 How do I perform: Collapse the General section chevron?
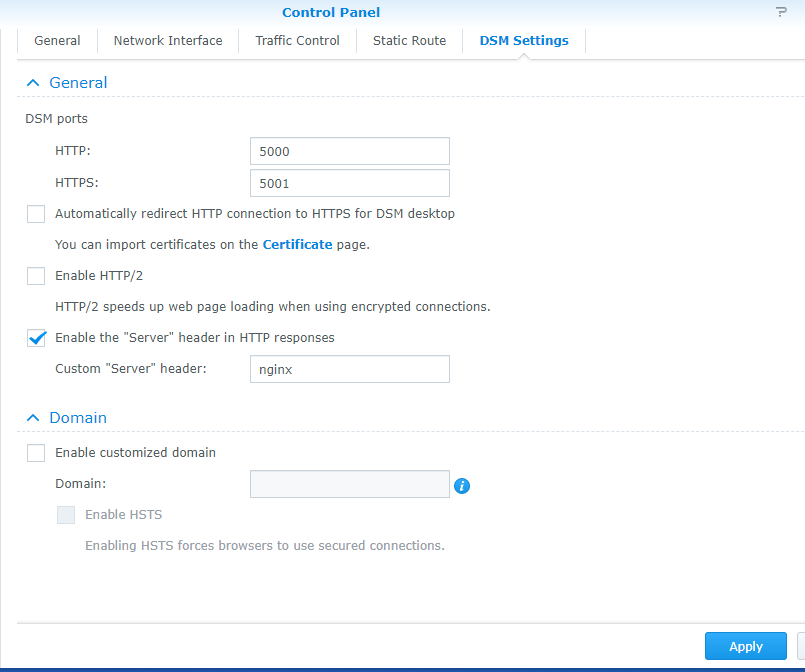pyautogui.click(x=33, y=83)
